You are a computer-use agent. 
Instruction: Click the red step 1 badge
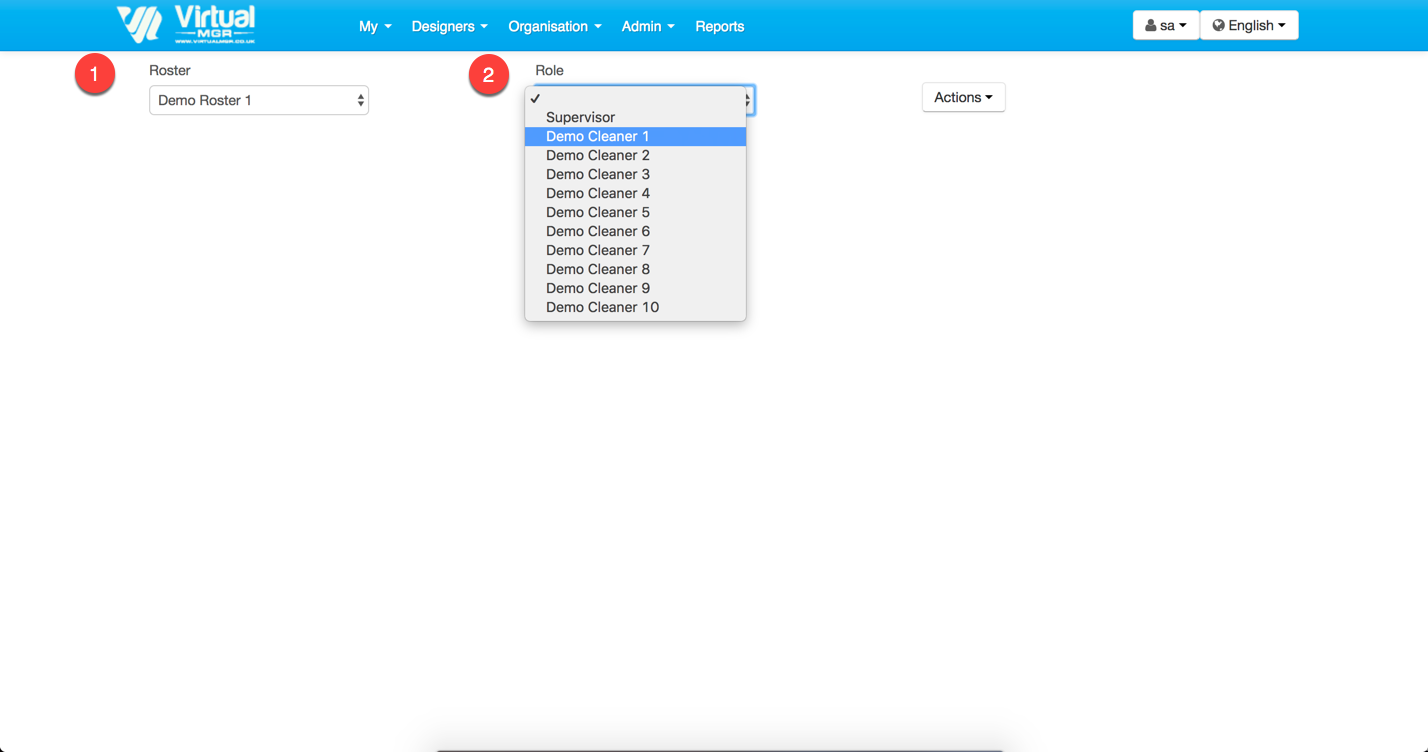coord(95,75)
